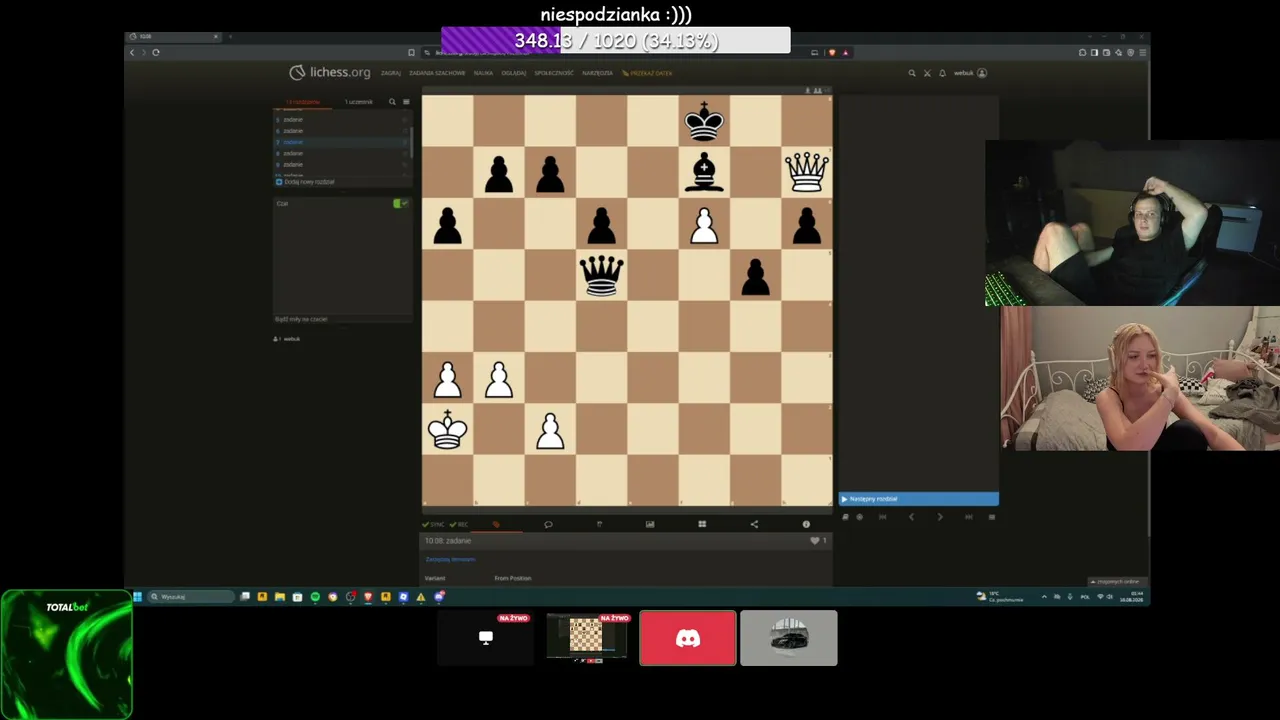Click the black bishop on f7
Image resolution: width=1280 pixels, height=720 pixels.
click(x=704, y=171)
